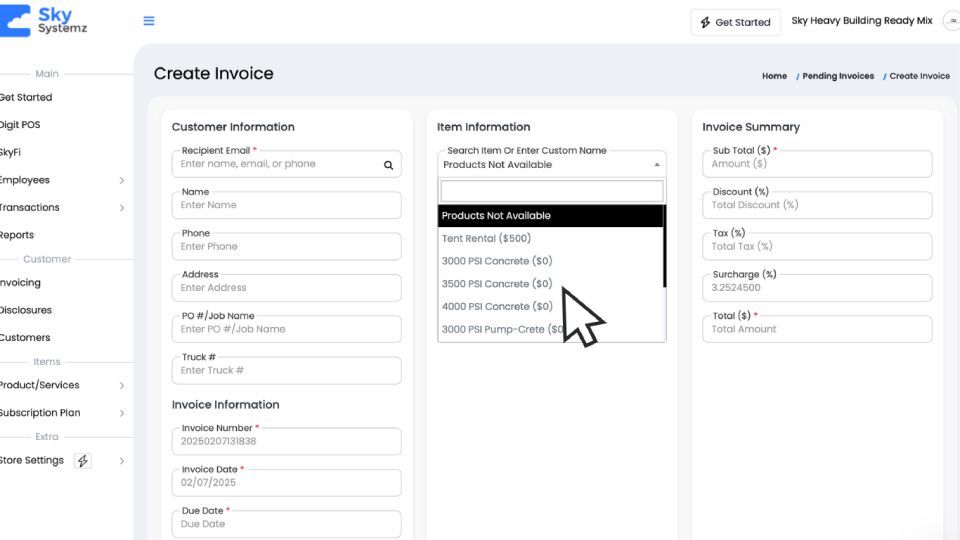Viewport: 960px width, 540px height.
Task: Open Disclosures in sidebar
Action: (26, 310)
